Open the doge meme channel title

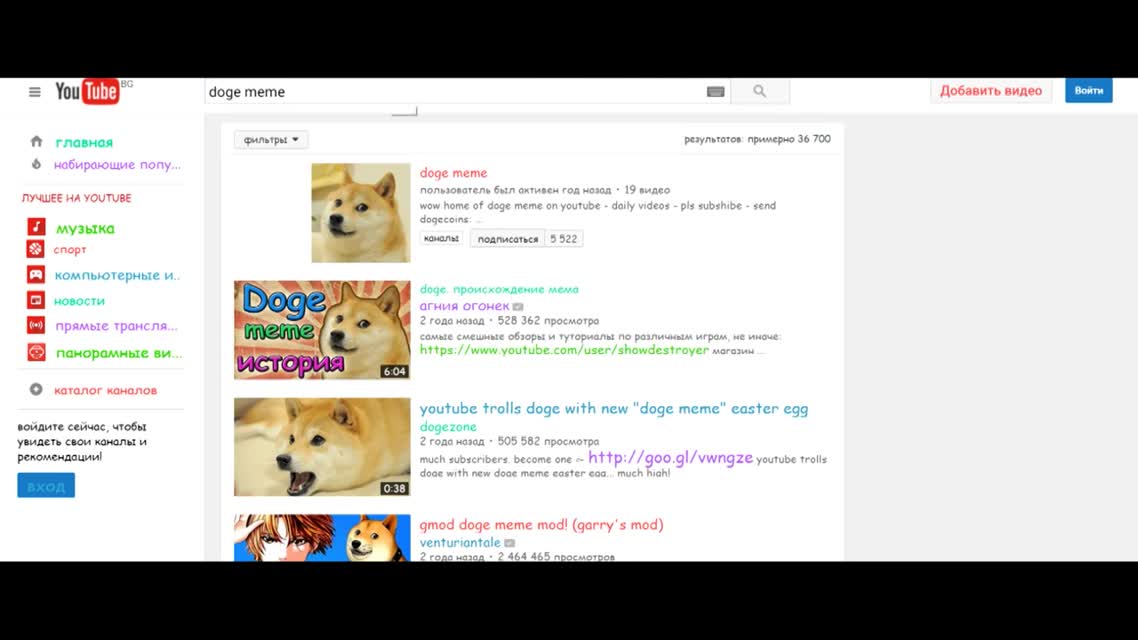[453, 173]
